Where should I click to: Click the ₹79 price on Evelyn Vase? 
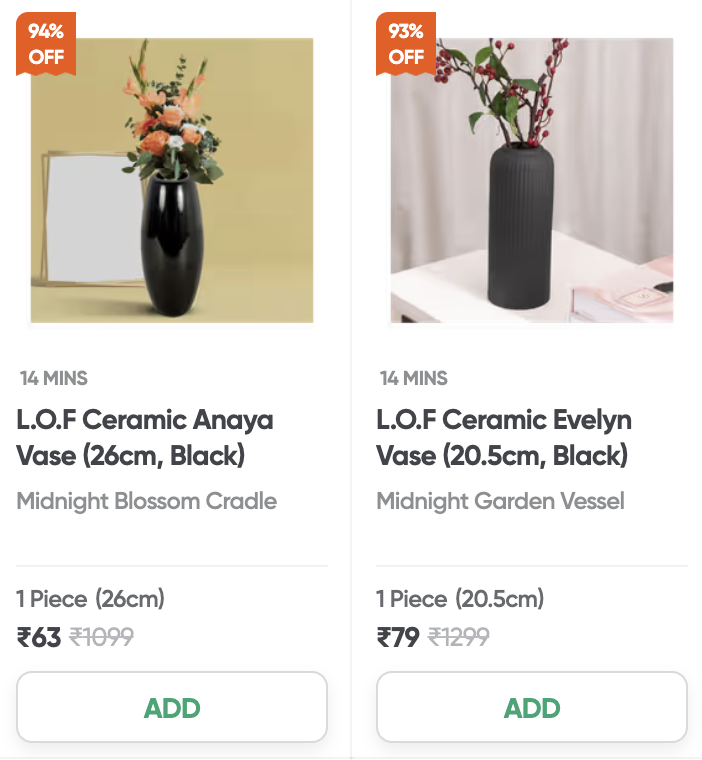click(x=398, y=637)
